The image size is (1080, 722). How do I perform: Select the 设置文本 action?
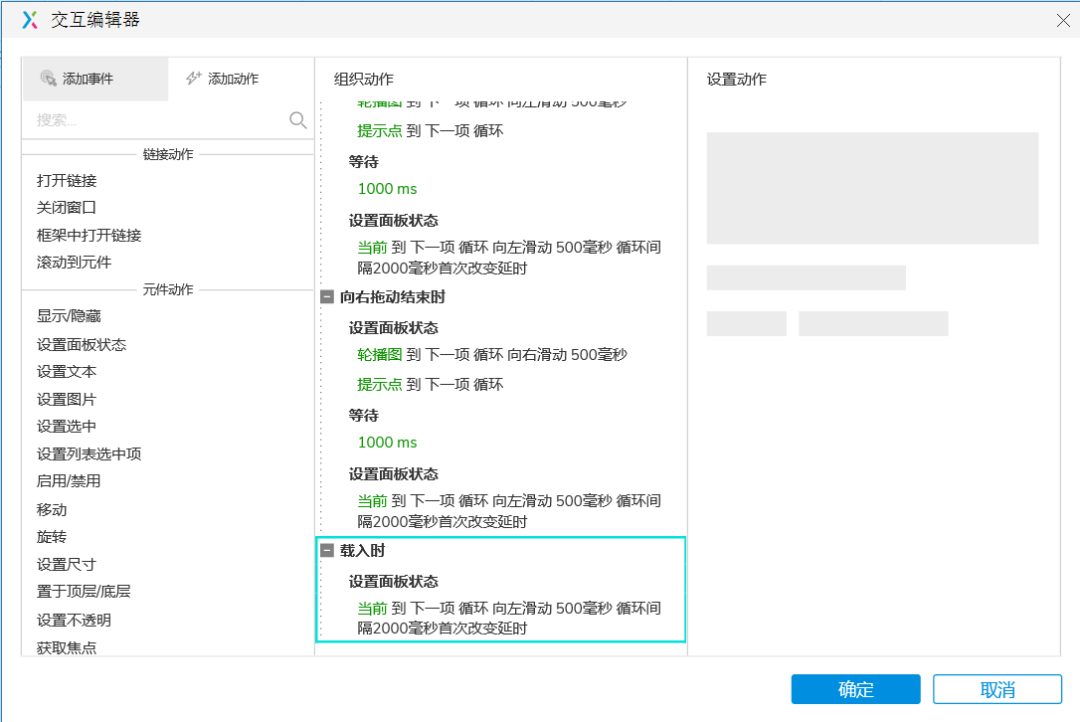point(67,371)
